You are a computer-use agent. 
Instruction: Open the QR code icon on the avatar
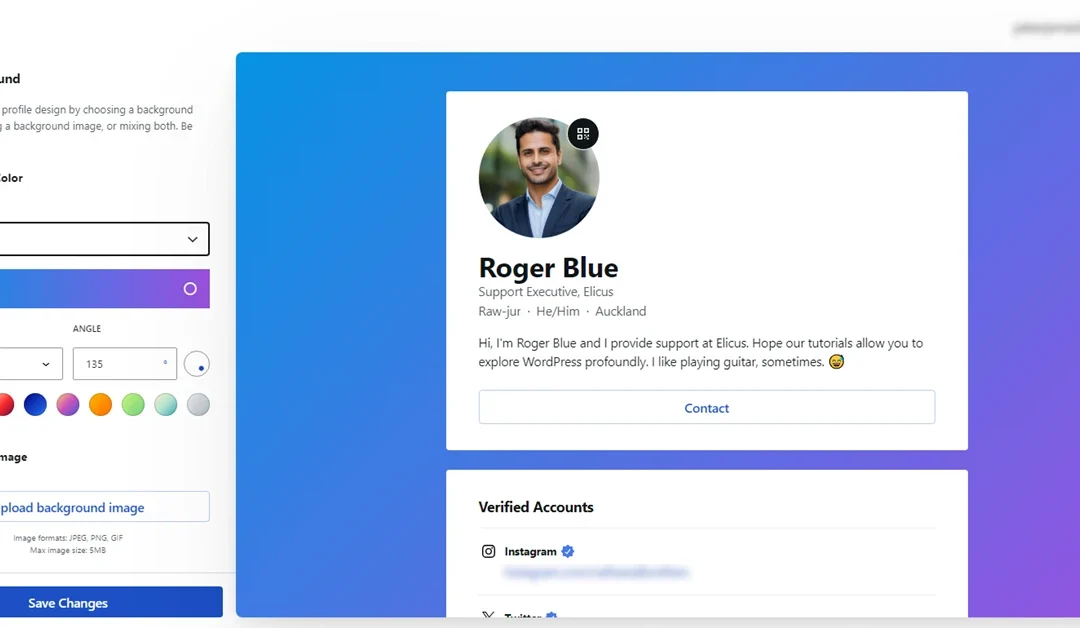click(x=583, y=134)
